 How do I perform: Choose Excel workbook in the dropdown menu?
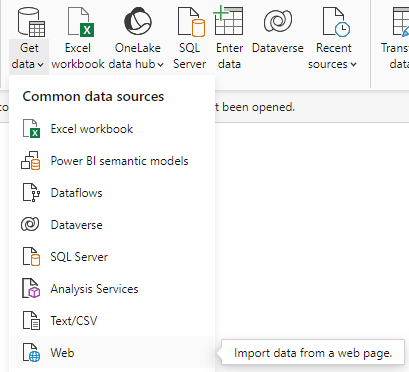(x=112, y=129)
